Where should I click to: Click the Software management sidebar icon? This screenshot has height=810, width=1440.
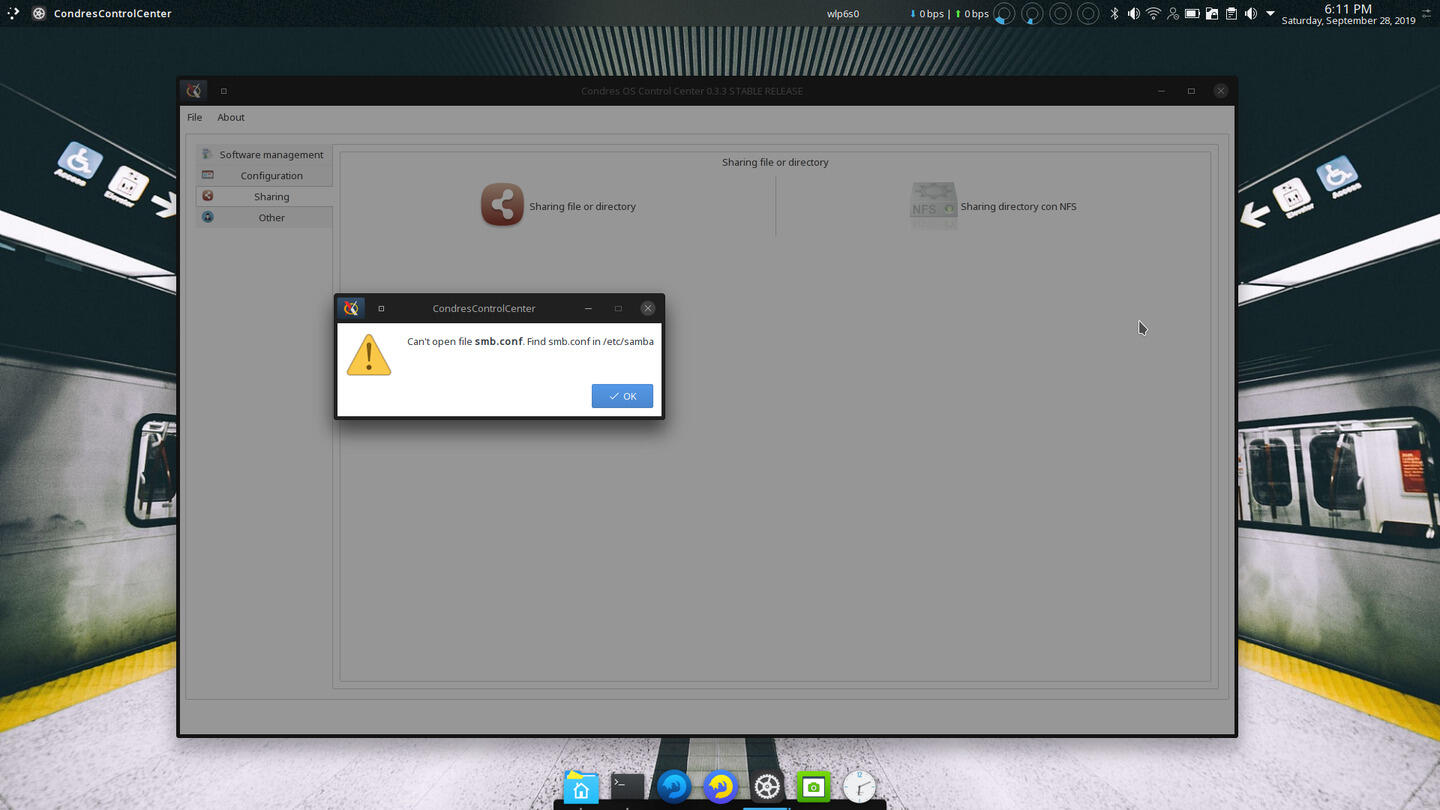click(207, 154)
